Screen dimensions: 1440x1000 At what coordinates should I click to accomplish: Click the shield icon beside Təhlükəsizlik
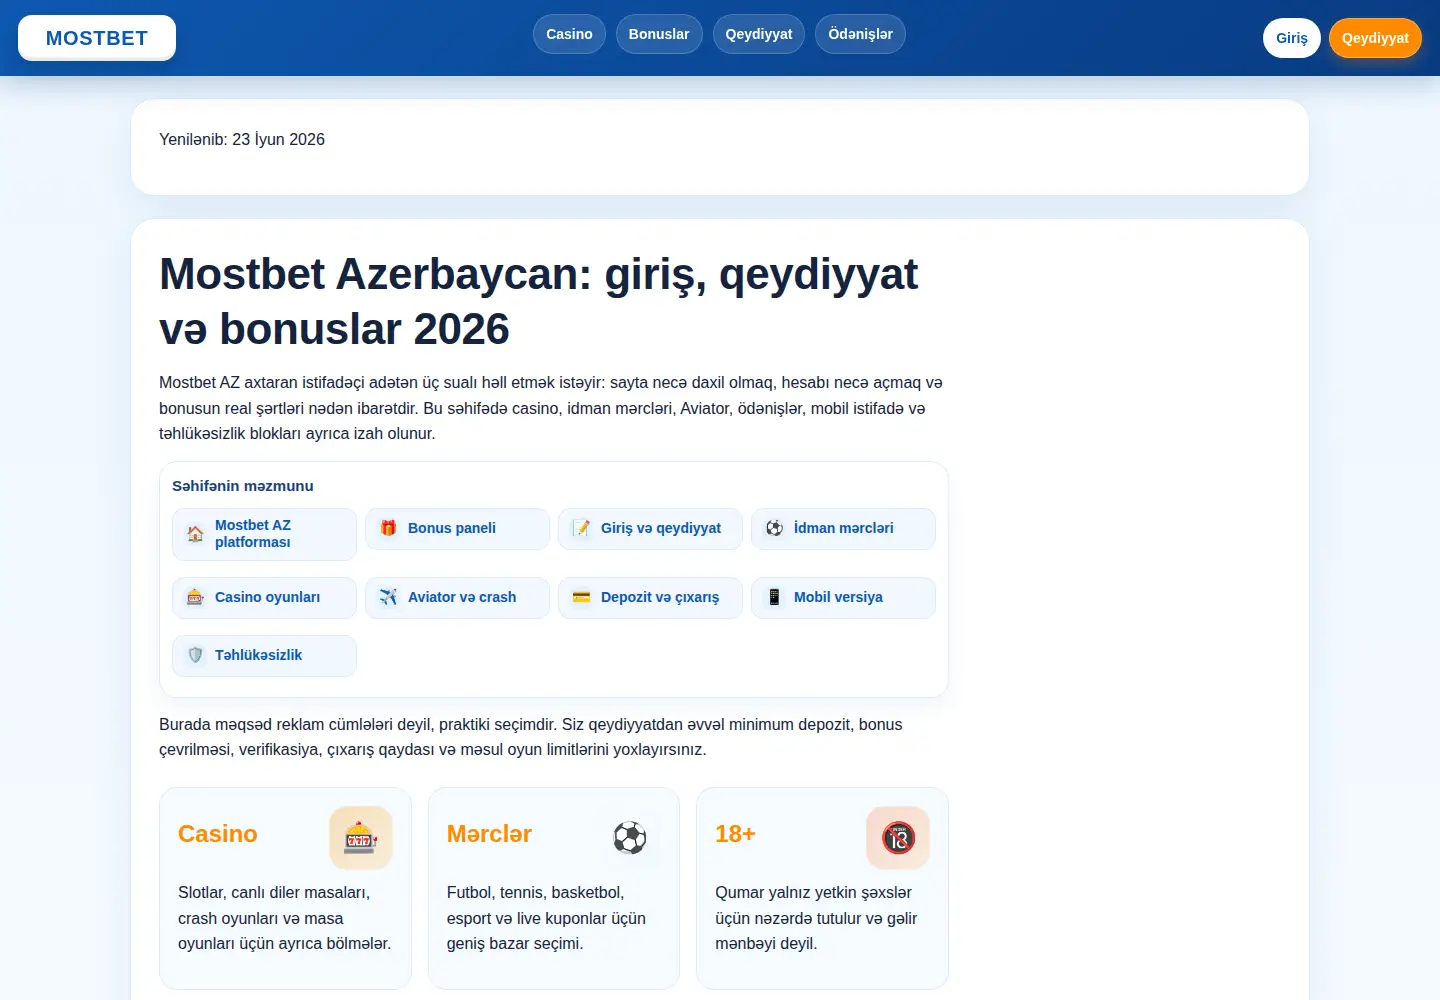(195, 655)
